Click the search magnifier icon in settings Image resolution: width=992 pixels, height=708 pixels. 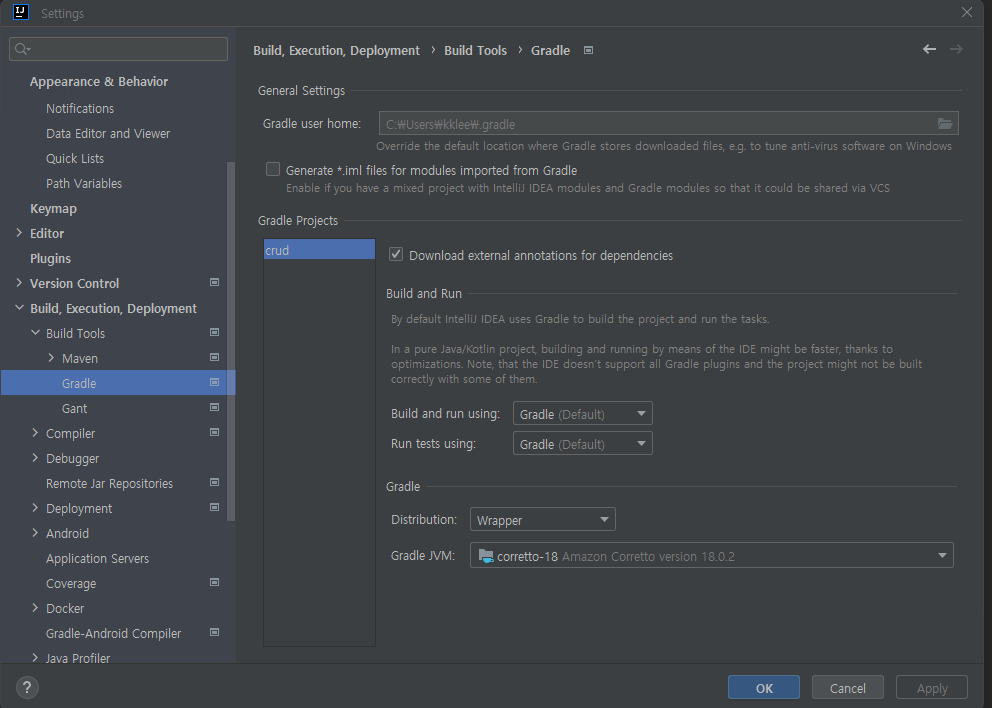pyautogui.click(x=22, y=49)
